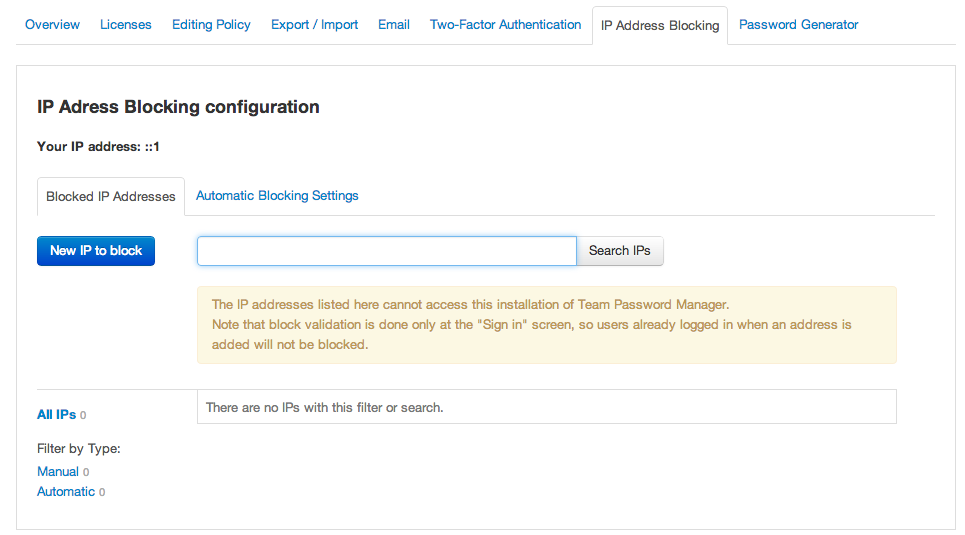The image size is (965, 535).
Task: Select the IP Address Blocking tab
Action: pyautogui.click(x=660, y=26)
